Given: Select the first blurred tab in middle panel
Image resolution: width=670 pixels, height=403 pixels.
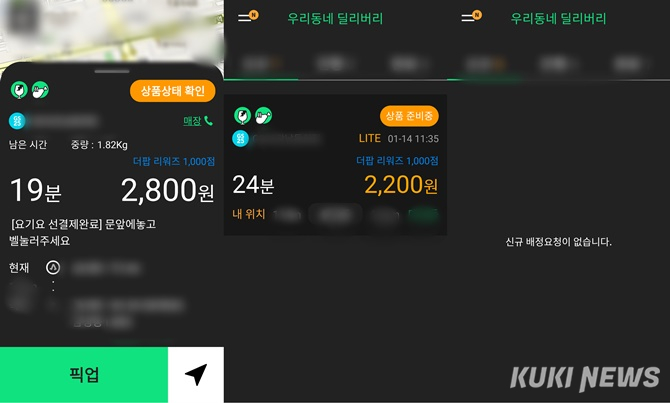Looking at the screenshot, I should coord(261,64).
